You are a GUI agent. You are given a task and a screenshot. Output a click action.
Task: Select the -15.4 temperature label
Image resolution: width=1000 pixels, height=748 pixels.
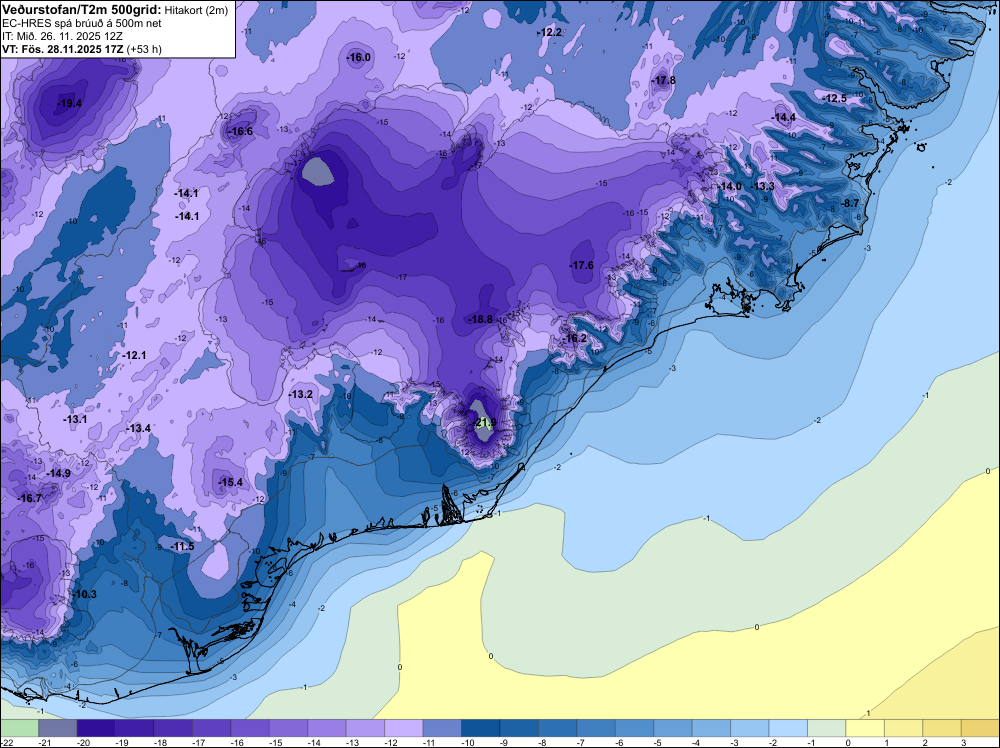coord(230,482)
